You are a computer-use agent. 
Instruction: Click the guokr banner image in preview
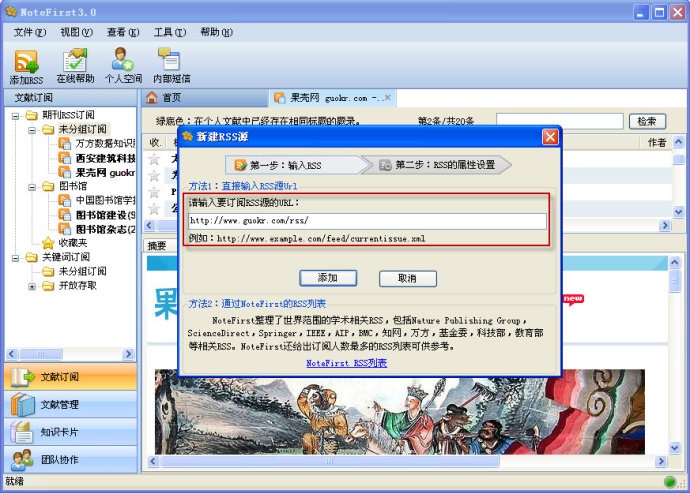tap(400, 412)
